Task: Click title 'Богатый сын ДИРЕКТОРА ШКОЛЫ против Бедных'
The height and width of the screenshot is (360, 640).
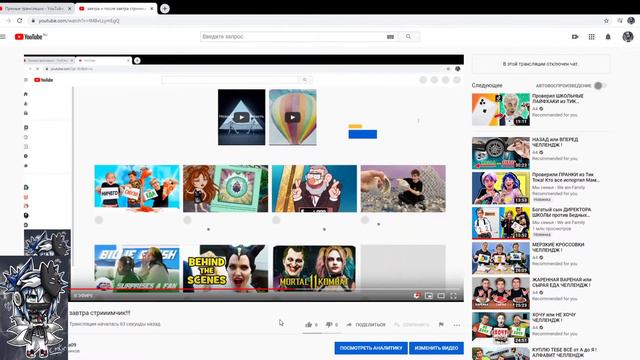Action: pos(561,212)
